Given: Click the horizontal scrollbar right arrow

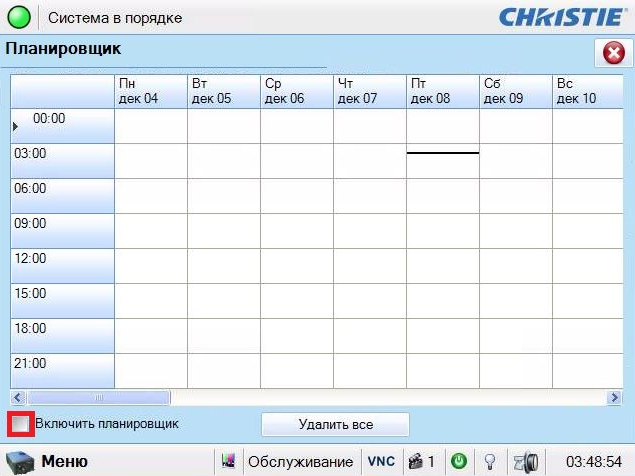Looking at the screenshot, I should [x=614, y=397].
